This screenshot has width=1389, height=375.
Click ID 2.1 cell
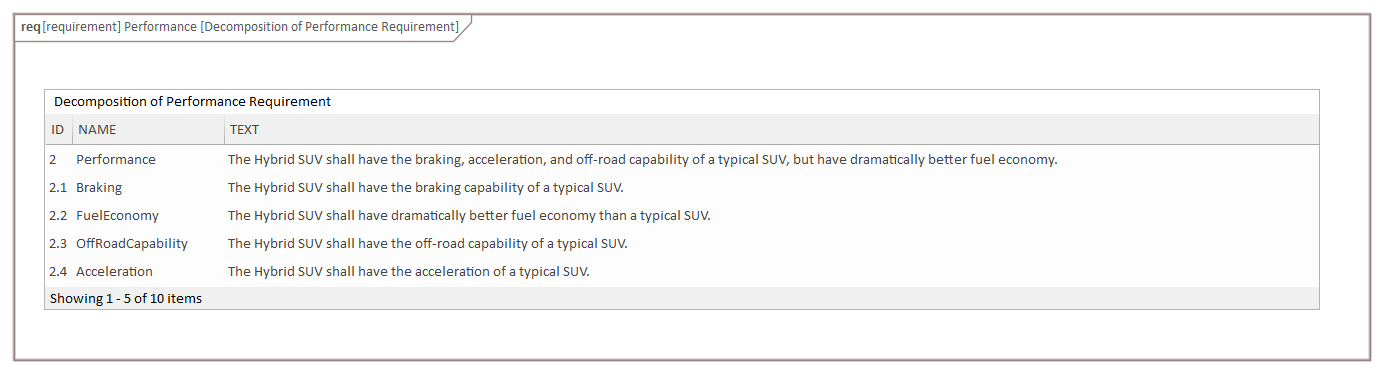(x=58, y=187)
